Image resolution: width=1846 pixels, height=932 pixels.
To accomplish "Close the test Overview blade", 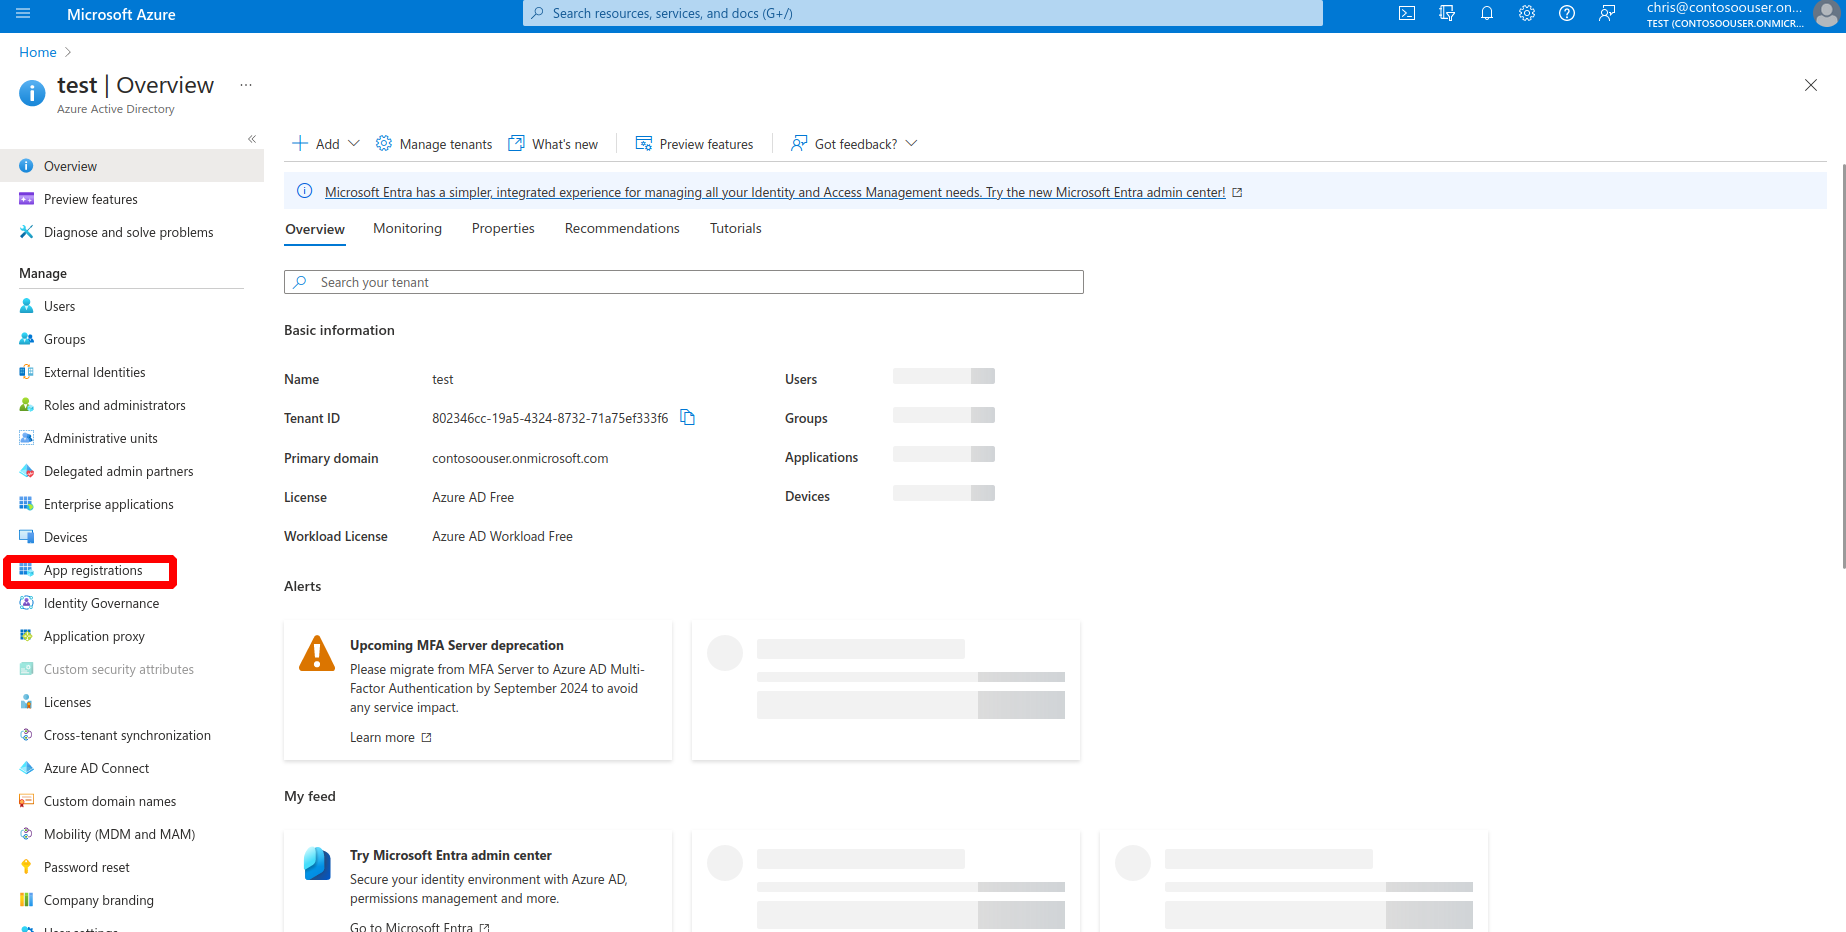I will (x=1811, y=85).
